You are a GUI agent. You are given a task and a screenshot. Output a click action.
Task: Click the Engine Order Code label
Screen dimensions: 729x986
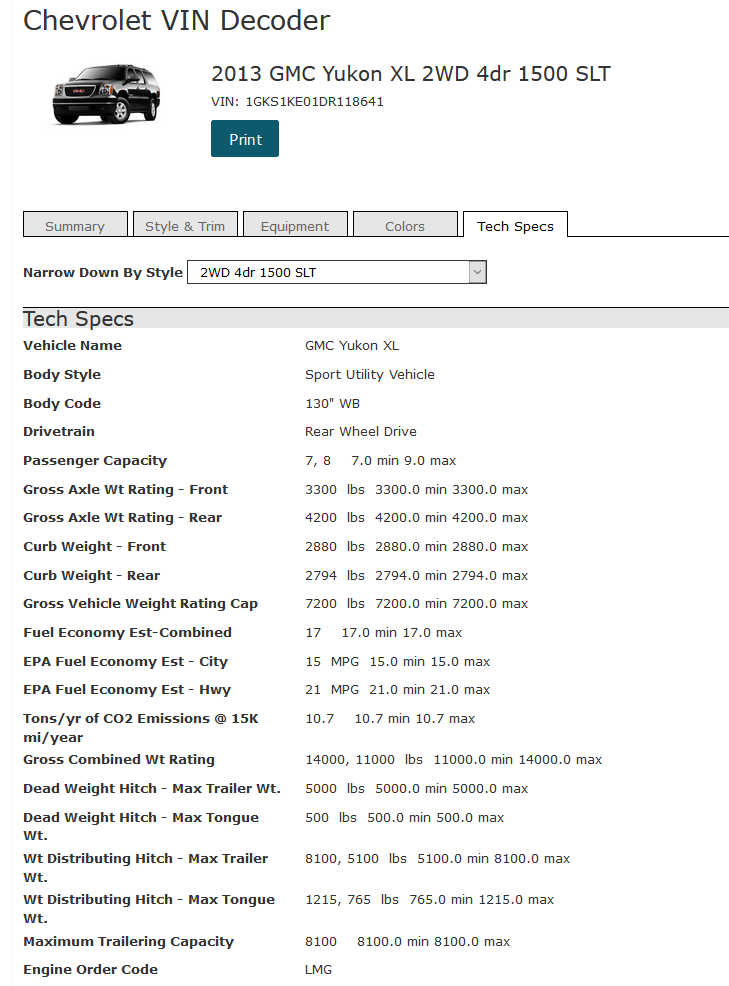pos(91,970)
